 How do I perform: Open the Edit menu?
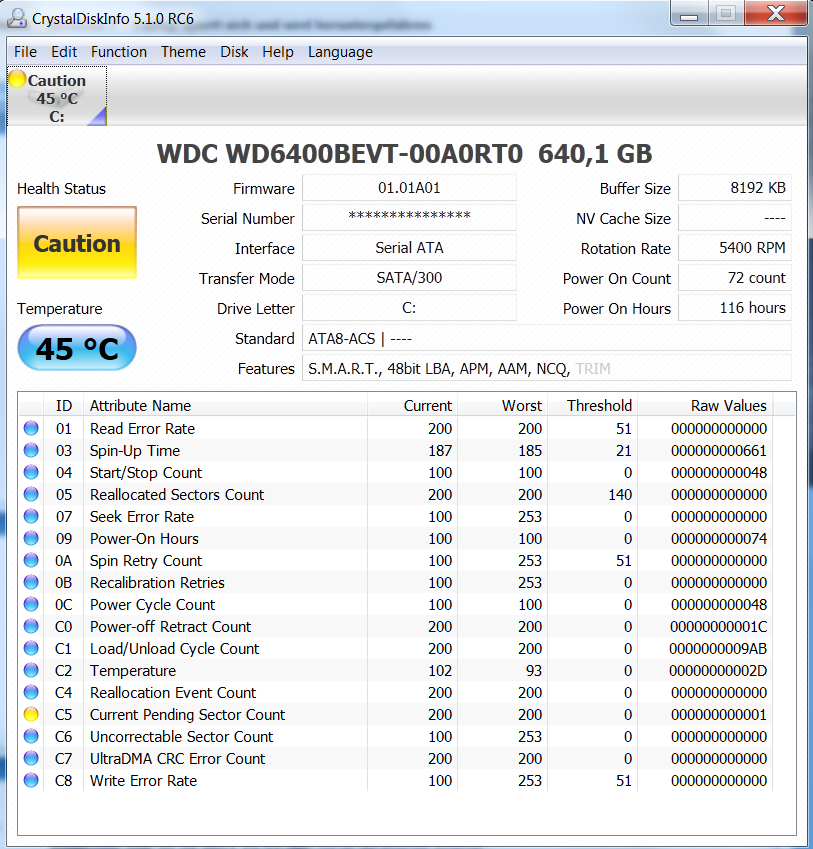click(x=64, y=52)
